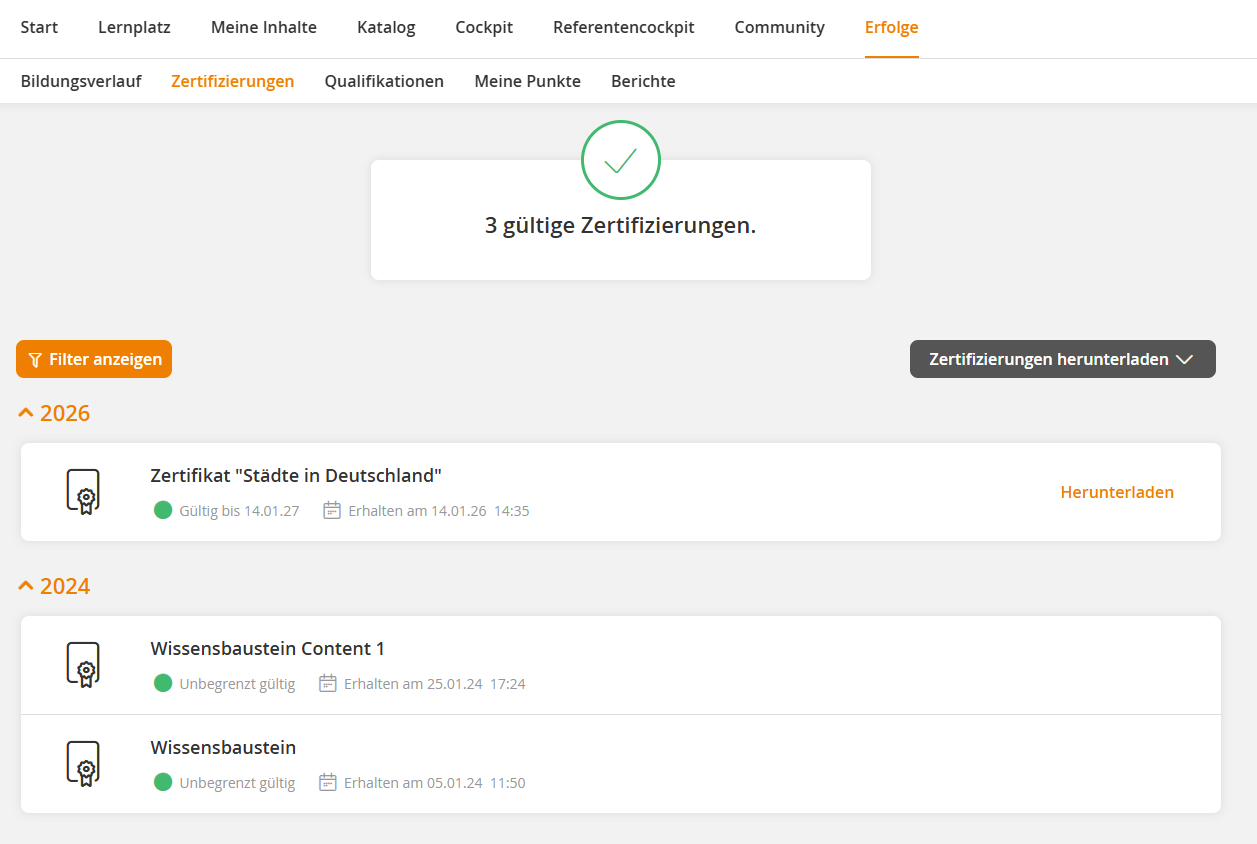1257x844 pixels.
Task: Click certificate icon for "Städte in Deutschland"
Action: click(x=83, y=491)
